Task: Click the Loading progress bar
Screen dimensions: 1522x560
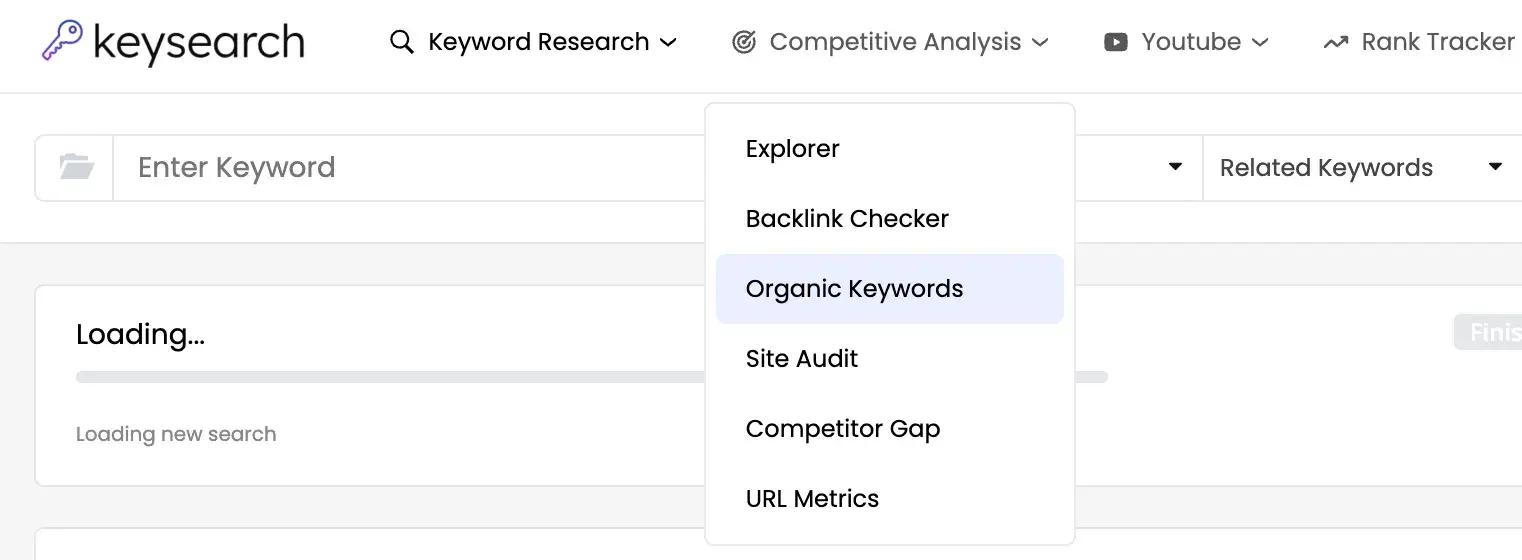Action: tap(390, 377)
